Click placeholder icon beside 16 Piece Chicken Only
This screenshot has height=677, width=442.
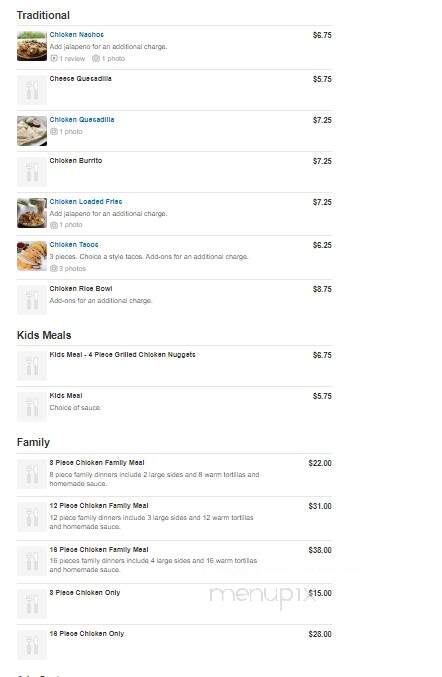32,645
